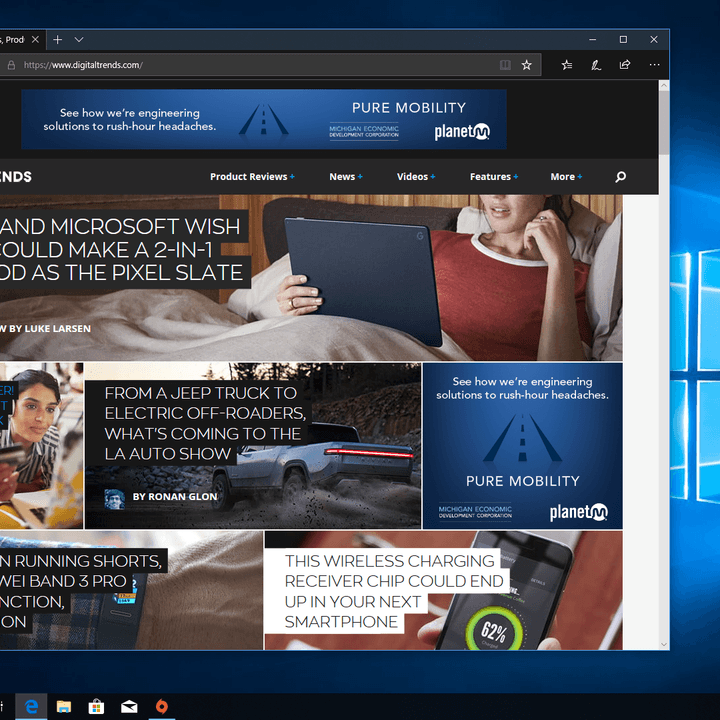
Task: Open the wireless charging receiver chip article
Action: (x=394, y=591)
